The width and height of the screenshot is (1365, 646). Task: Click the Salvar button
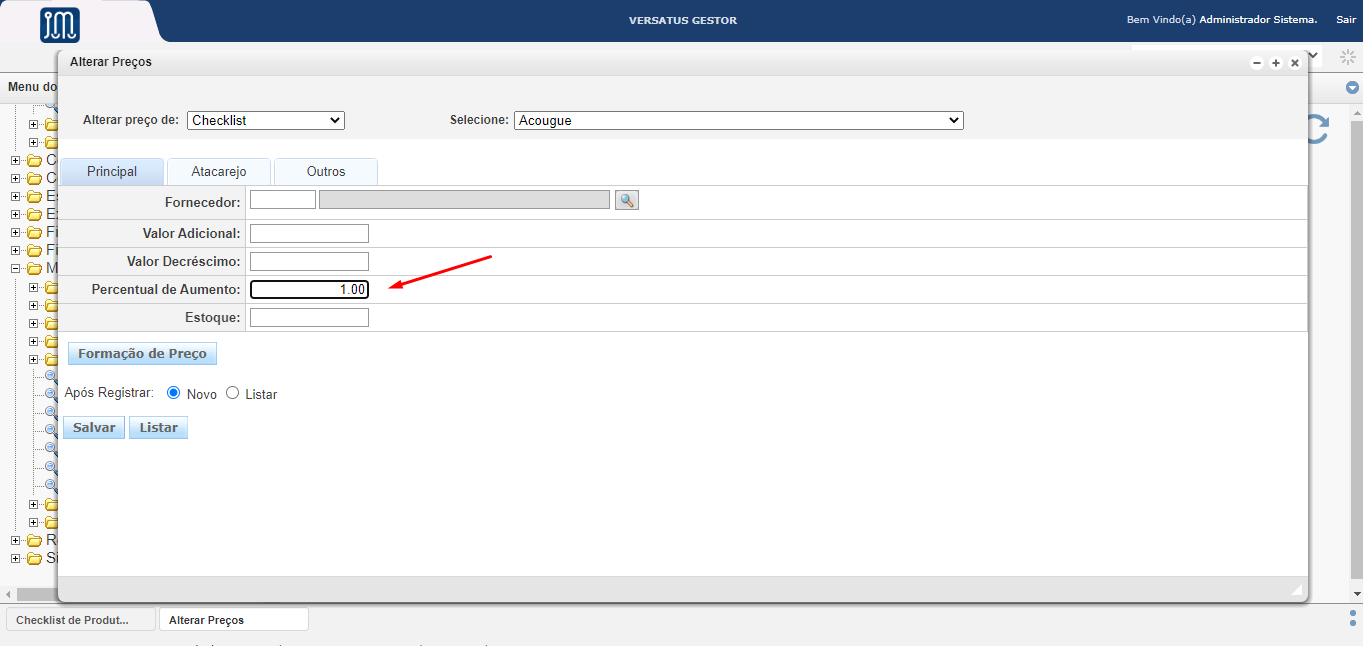[x=94, y=428]
